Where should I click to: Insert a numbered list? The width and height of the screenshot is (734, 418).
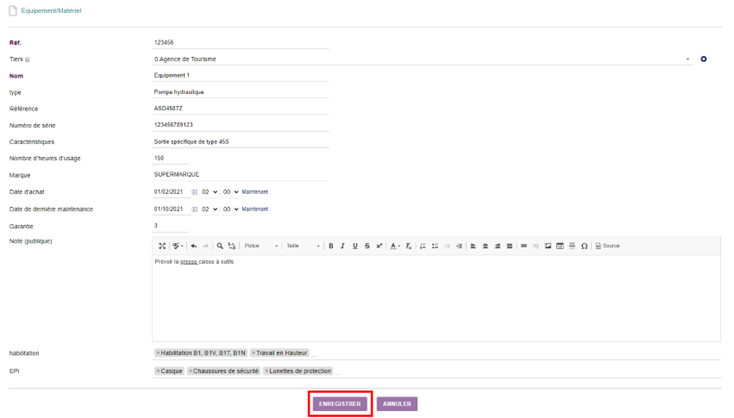(x=423, y=246)
